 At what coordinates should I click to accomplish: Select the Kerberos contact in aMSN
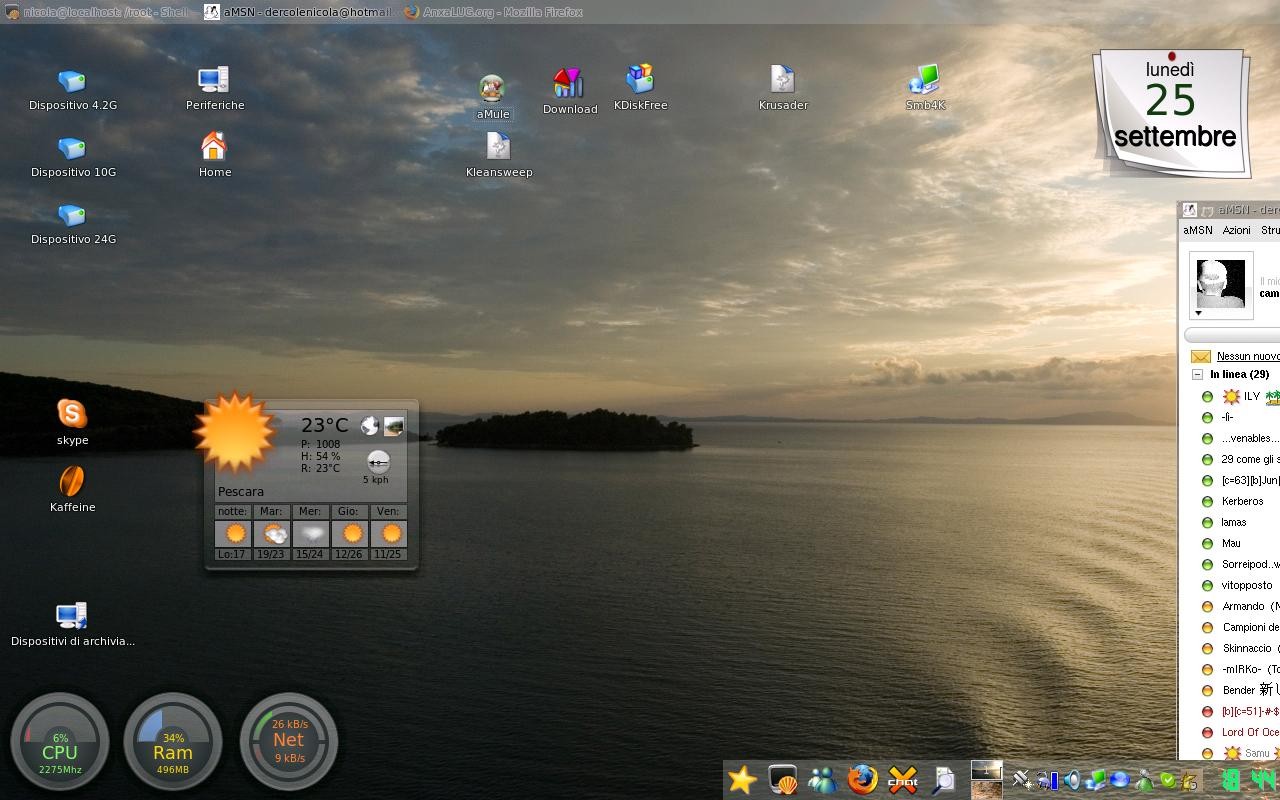[x=1242, y=501]
